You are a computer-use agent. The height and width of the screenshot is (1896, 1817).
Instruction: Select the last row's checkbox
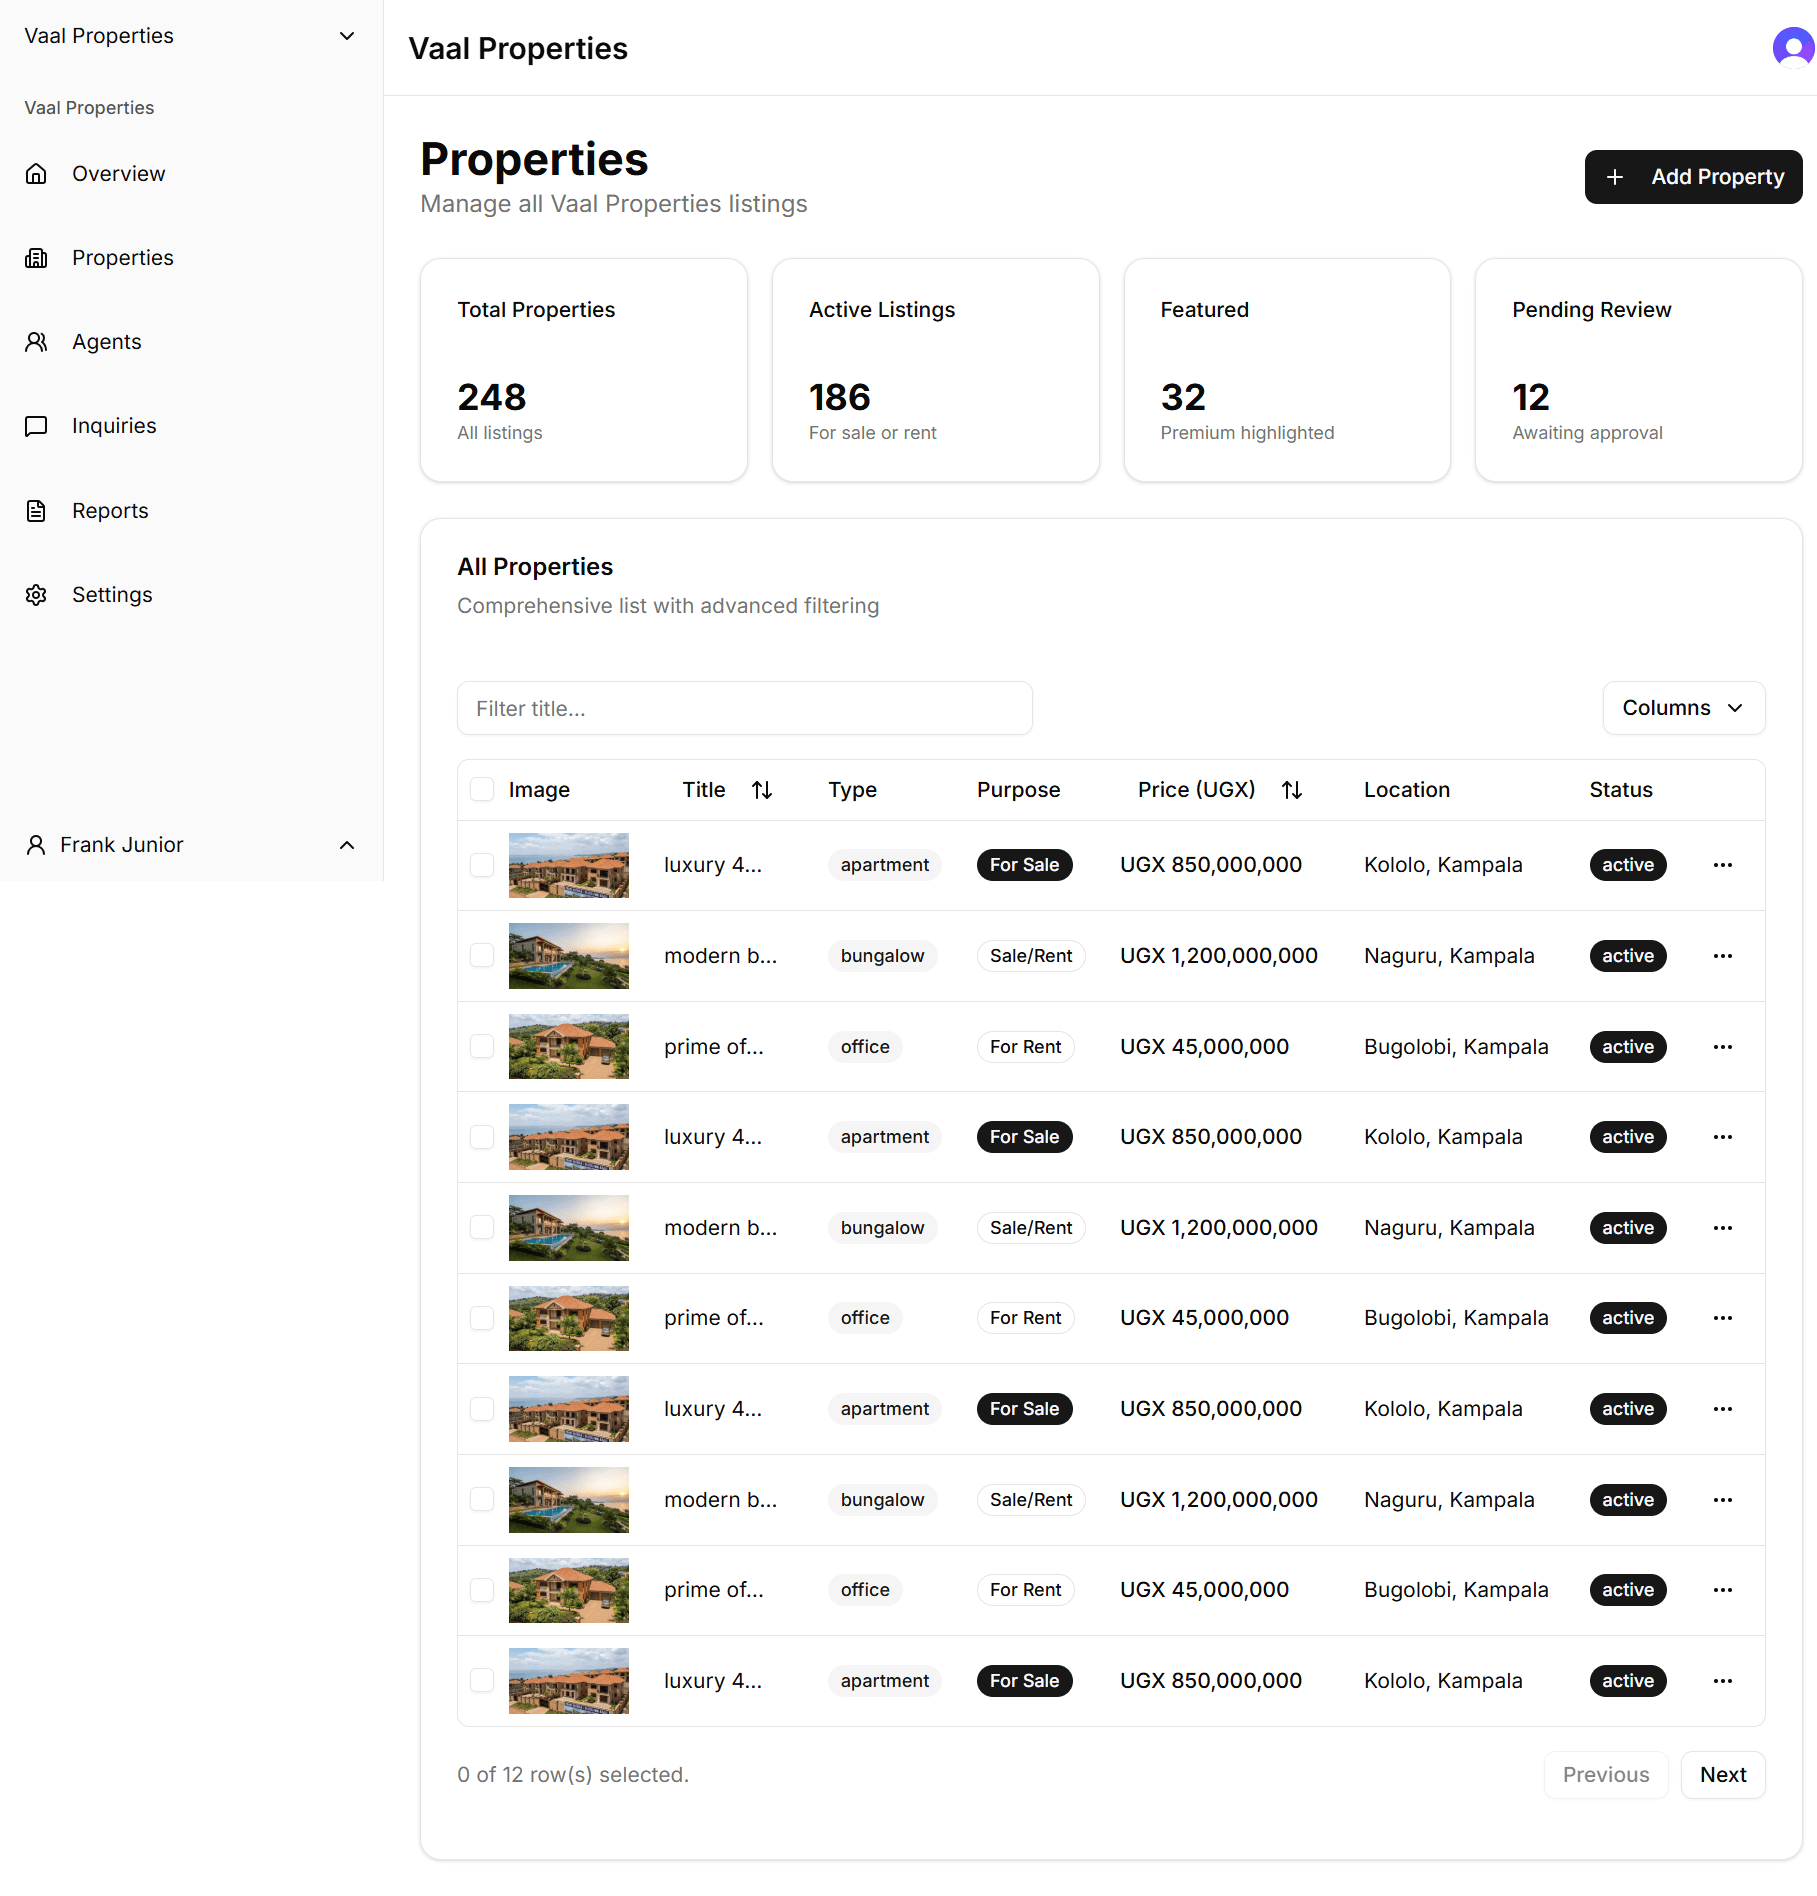coord(482,1680)
